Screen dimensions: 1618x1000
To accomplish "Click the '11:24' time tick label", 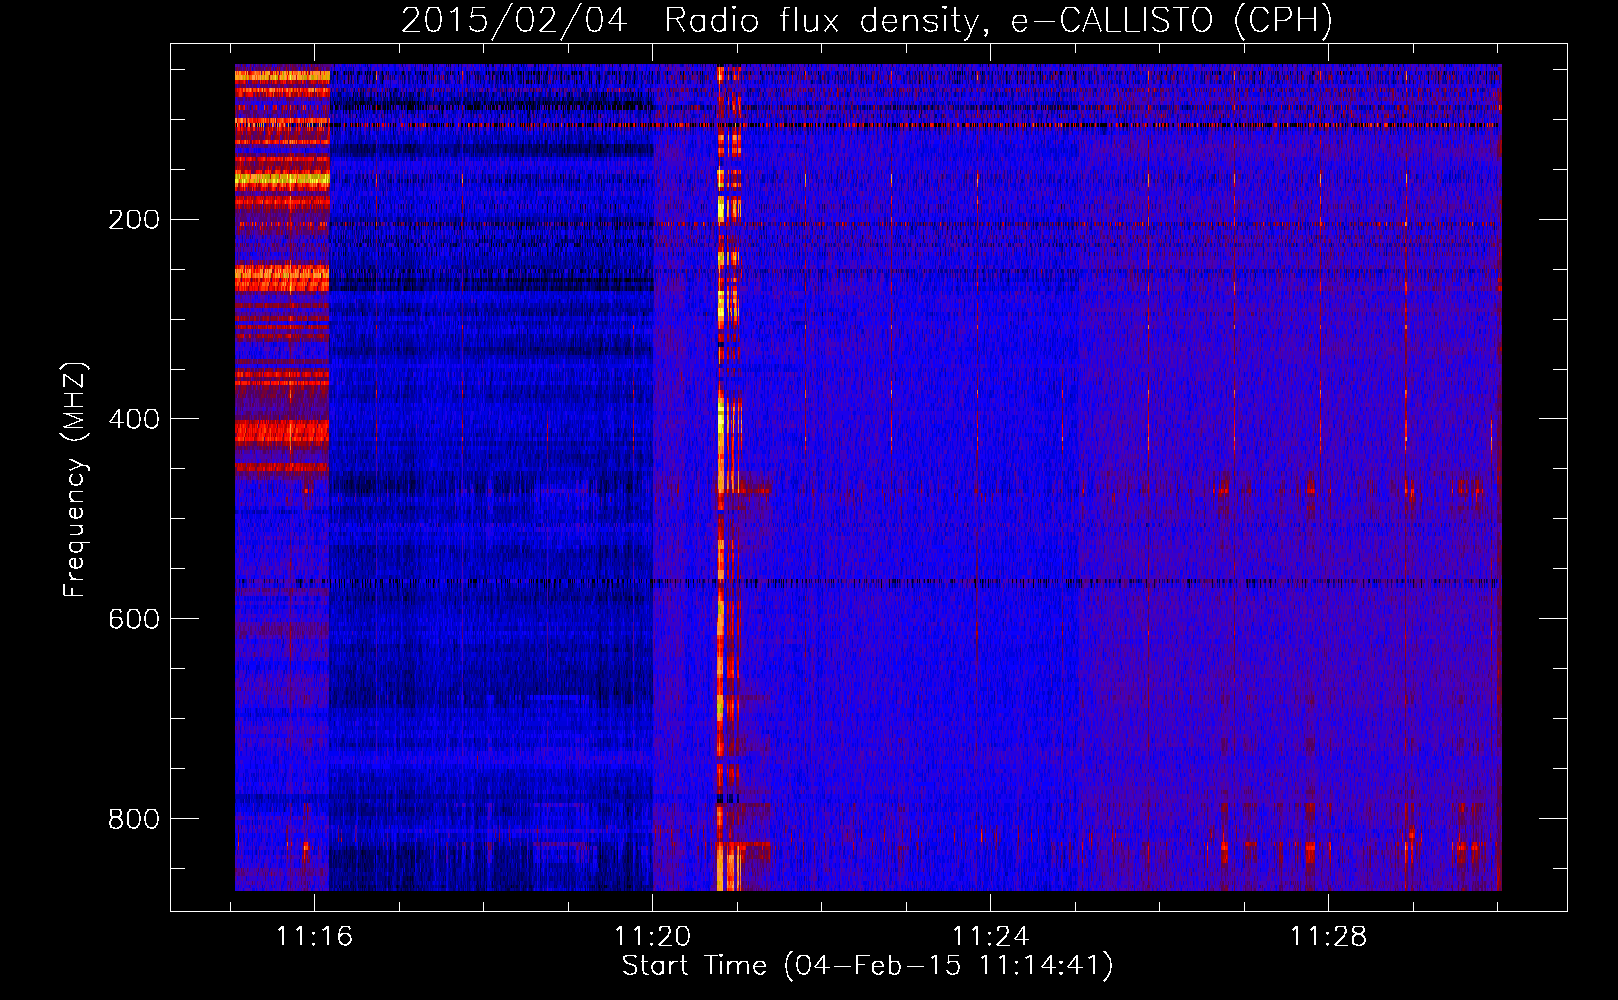I will (x=991, y=937).
